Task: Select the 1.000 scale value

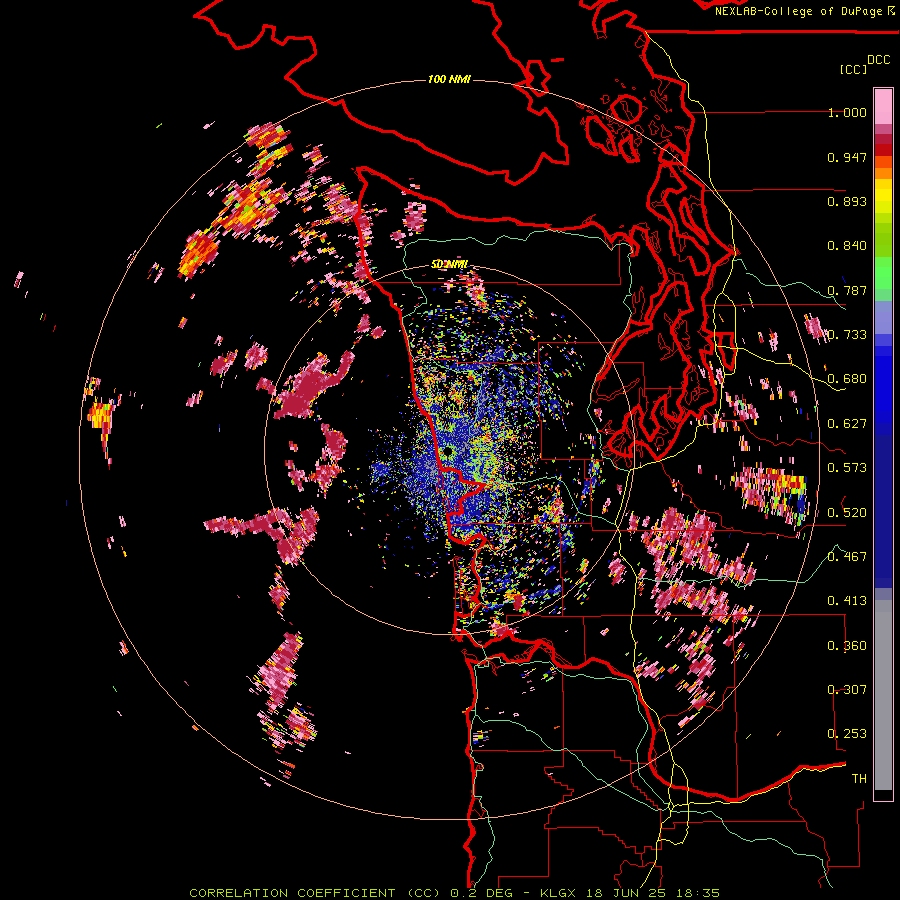Action: pos(847,112)
